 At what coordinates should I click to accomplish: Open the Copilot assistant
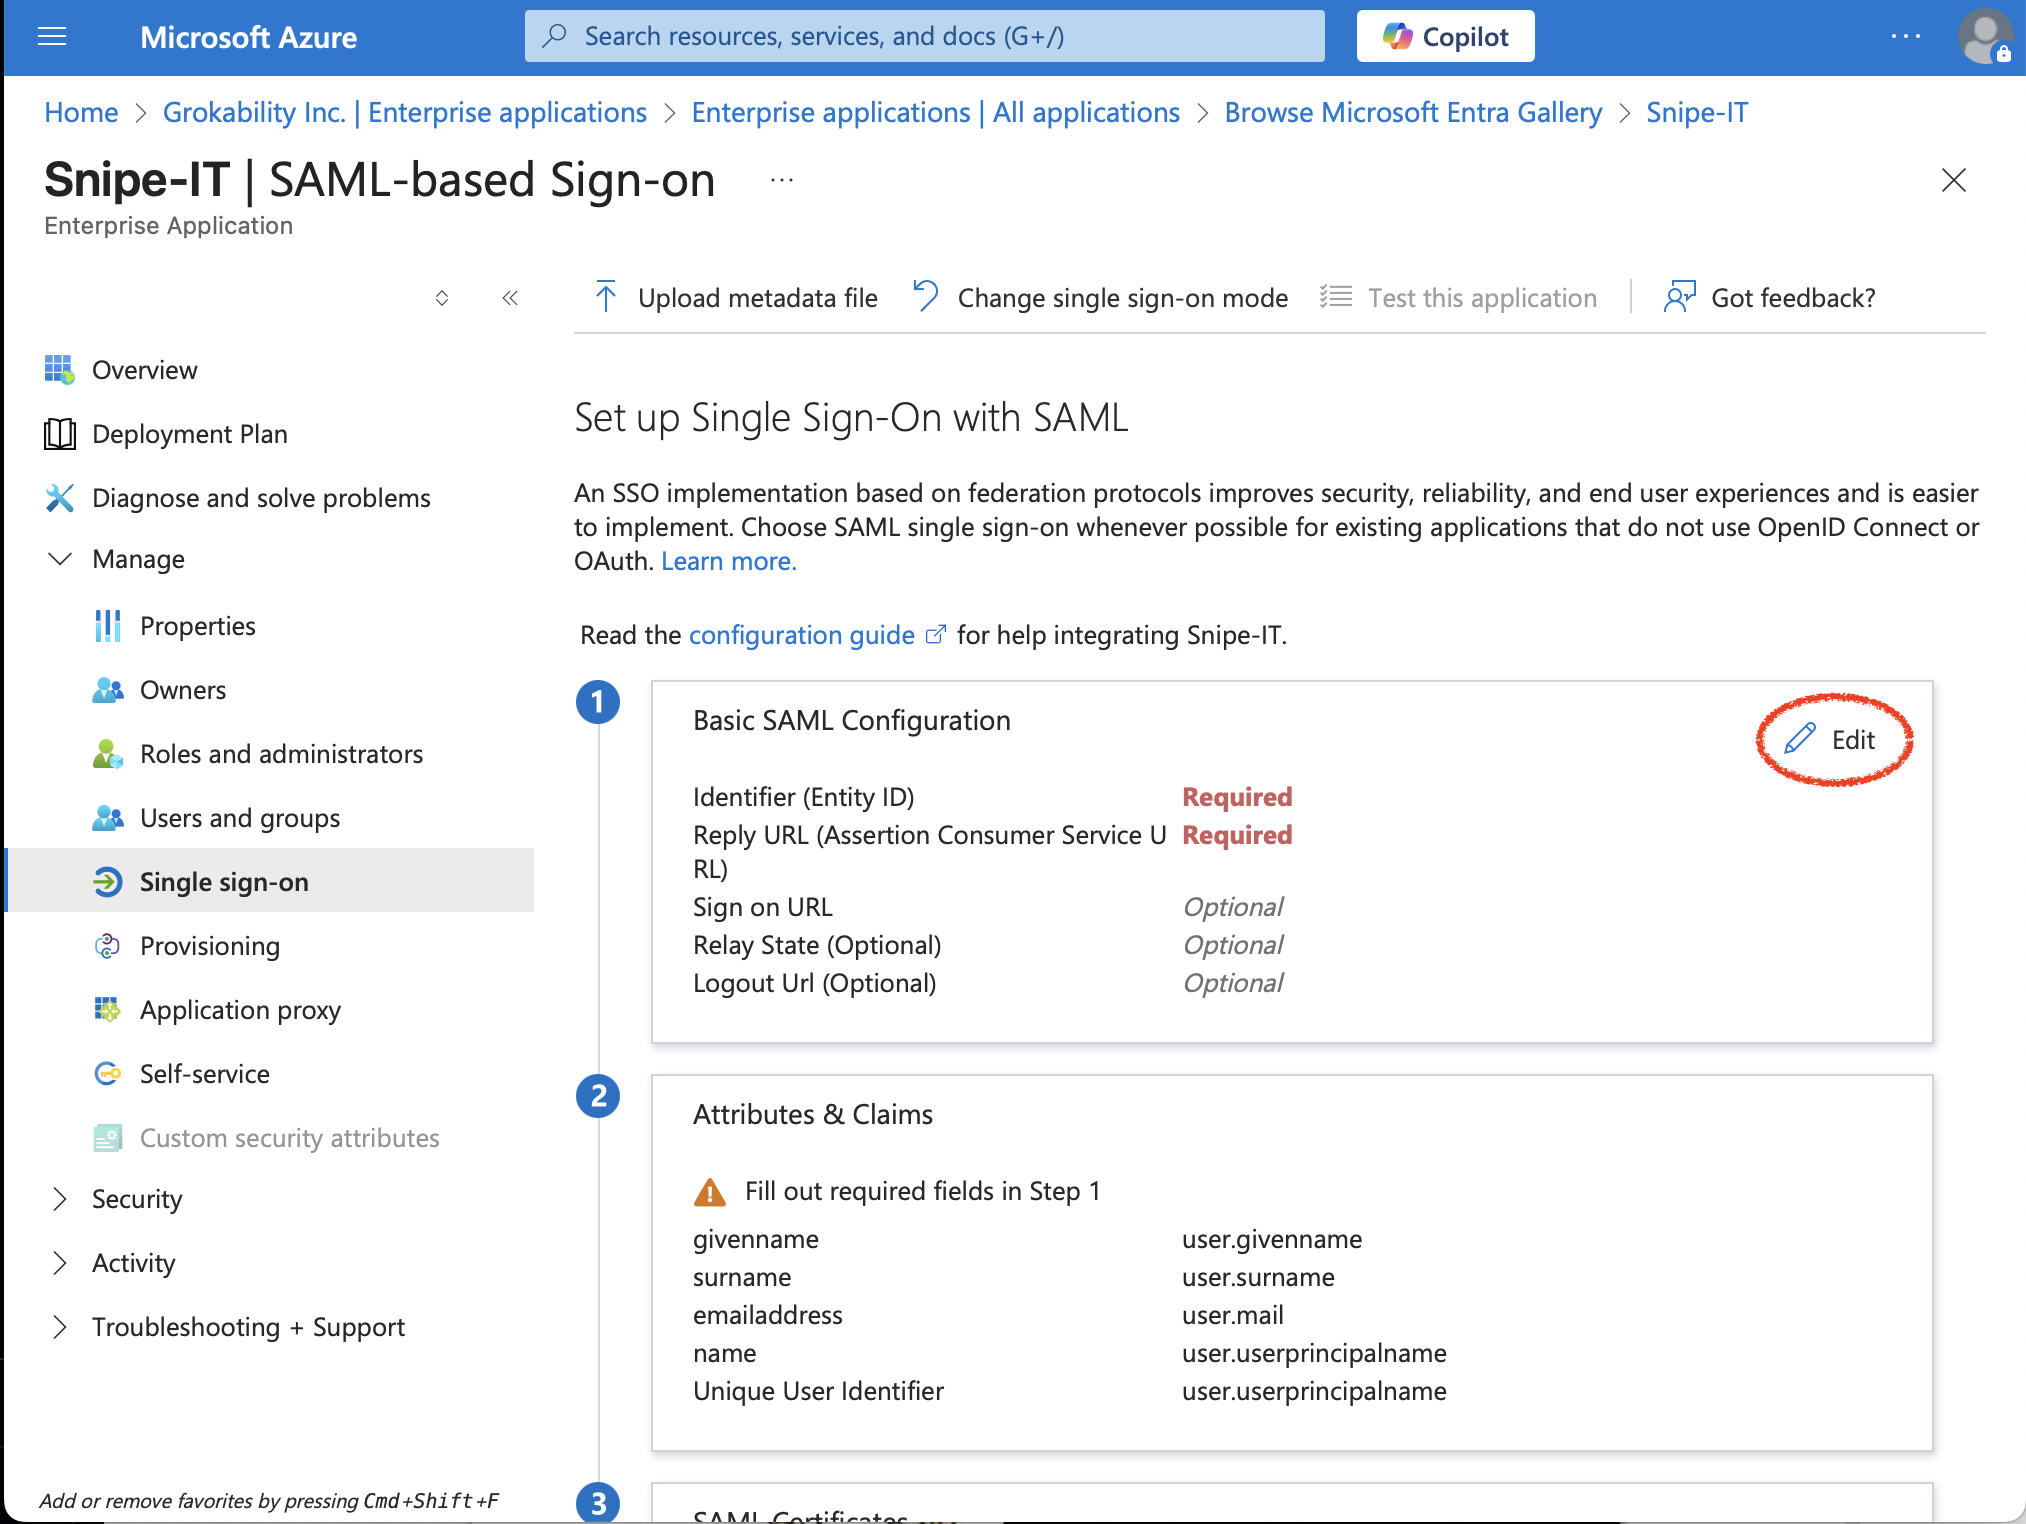point(1445,36)
